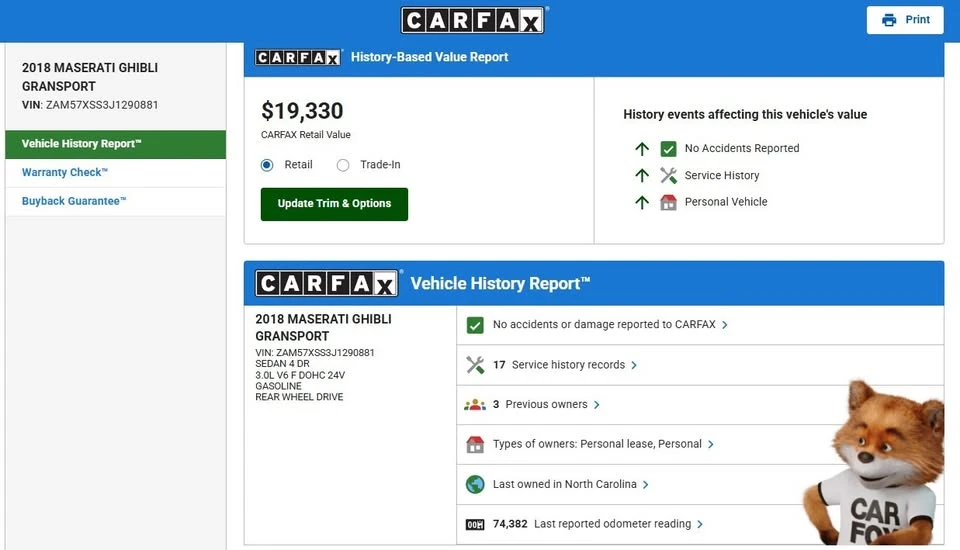Screen dimensions: 960x550
Task: Click the Print button label
Action: point(917,20)
